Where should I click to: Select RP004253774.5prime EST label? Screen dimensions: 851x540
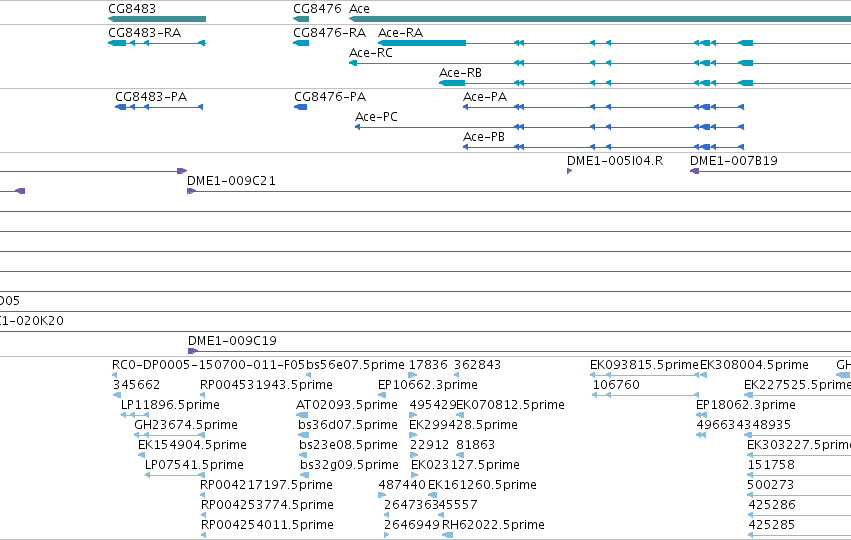pyautogui.click(x=267, y=505)
